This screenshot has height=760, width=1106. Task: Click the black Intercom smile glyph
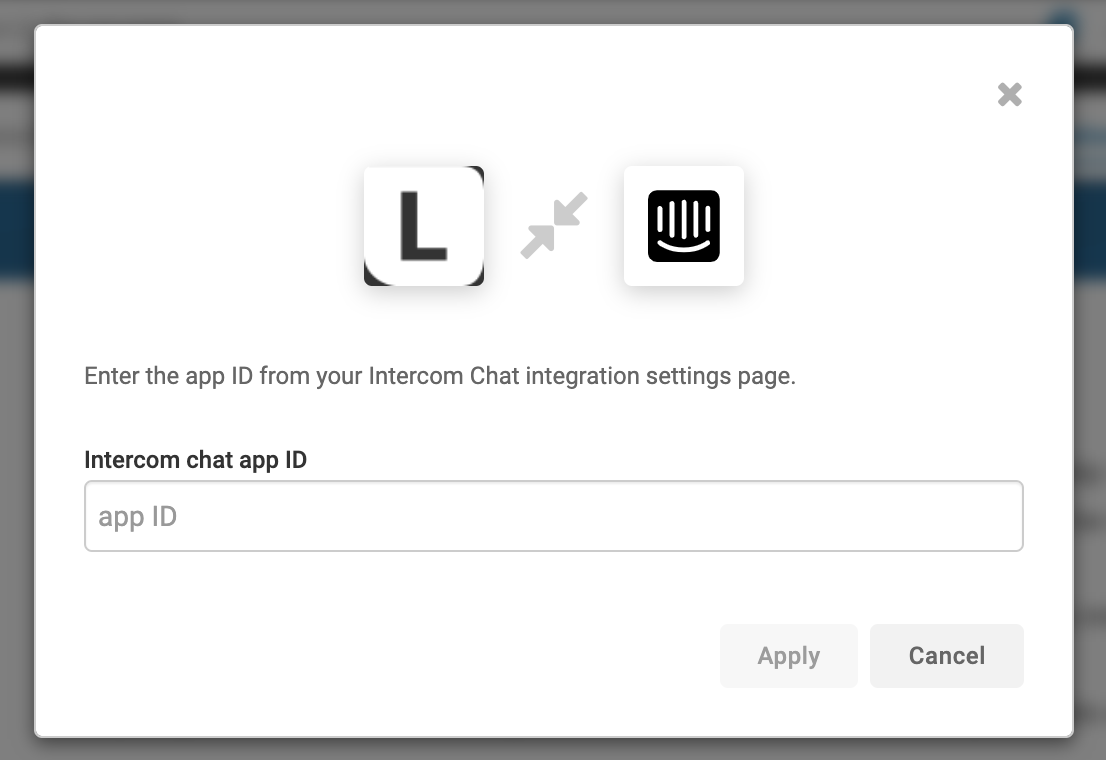[x=683, y=226]
